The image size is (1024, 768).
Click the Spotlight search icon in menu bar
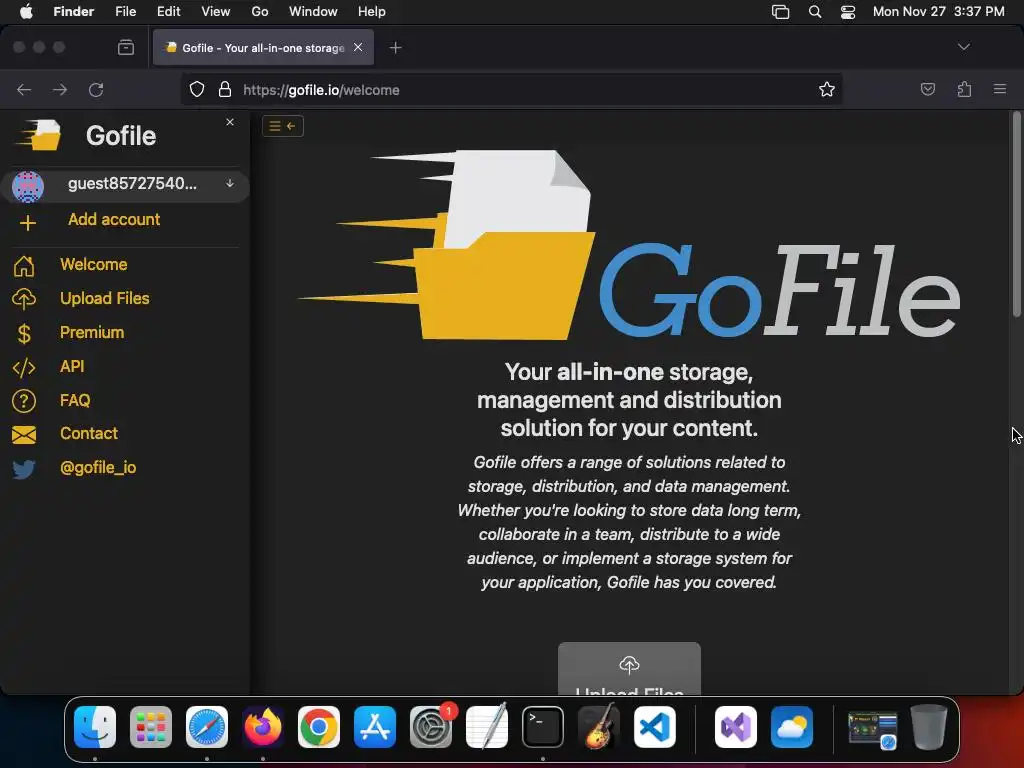click(x=815, y=12)
